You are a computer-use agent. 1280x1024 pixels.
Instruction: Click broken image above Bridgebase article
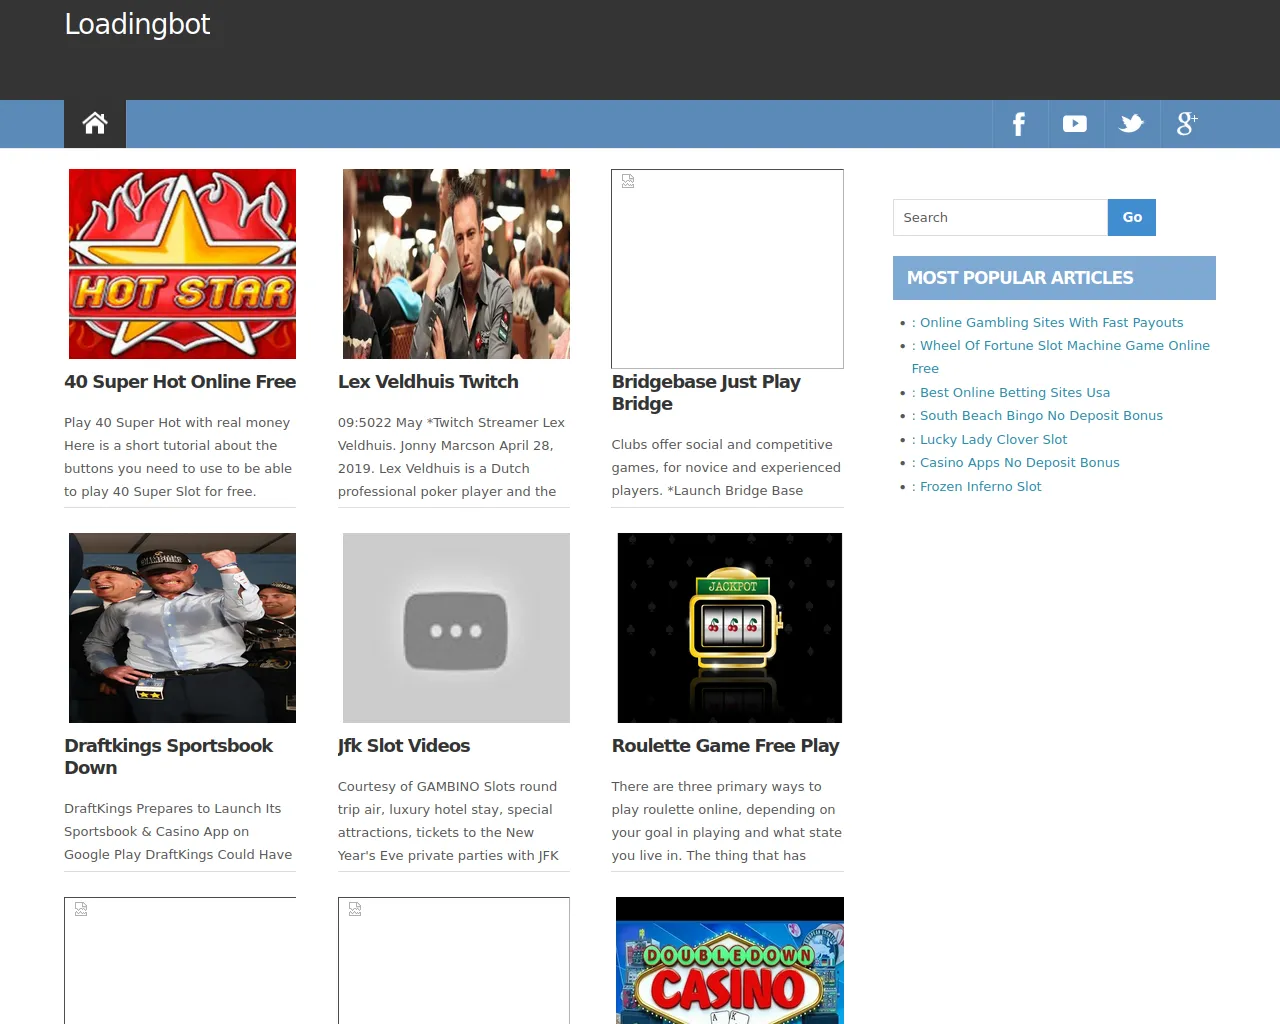click(x=728, y=269)
